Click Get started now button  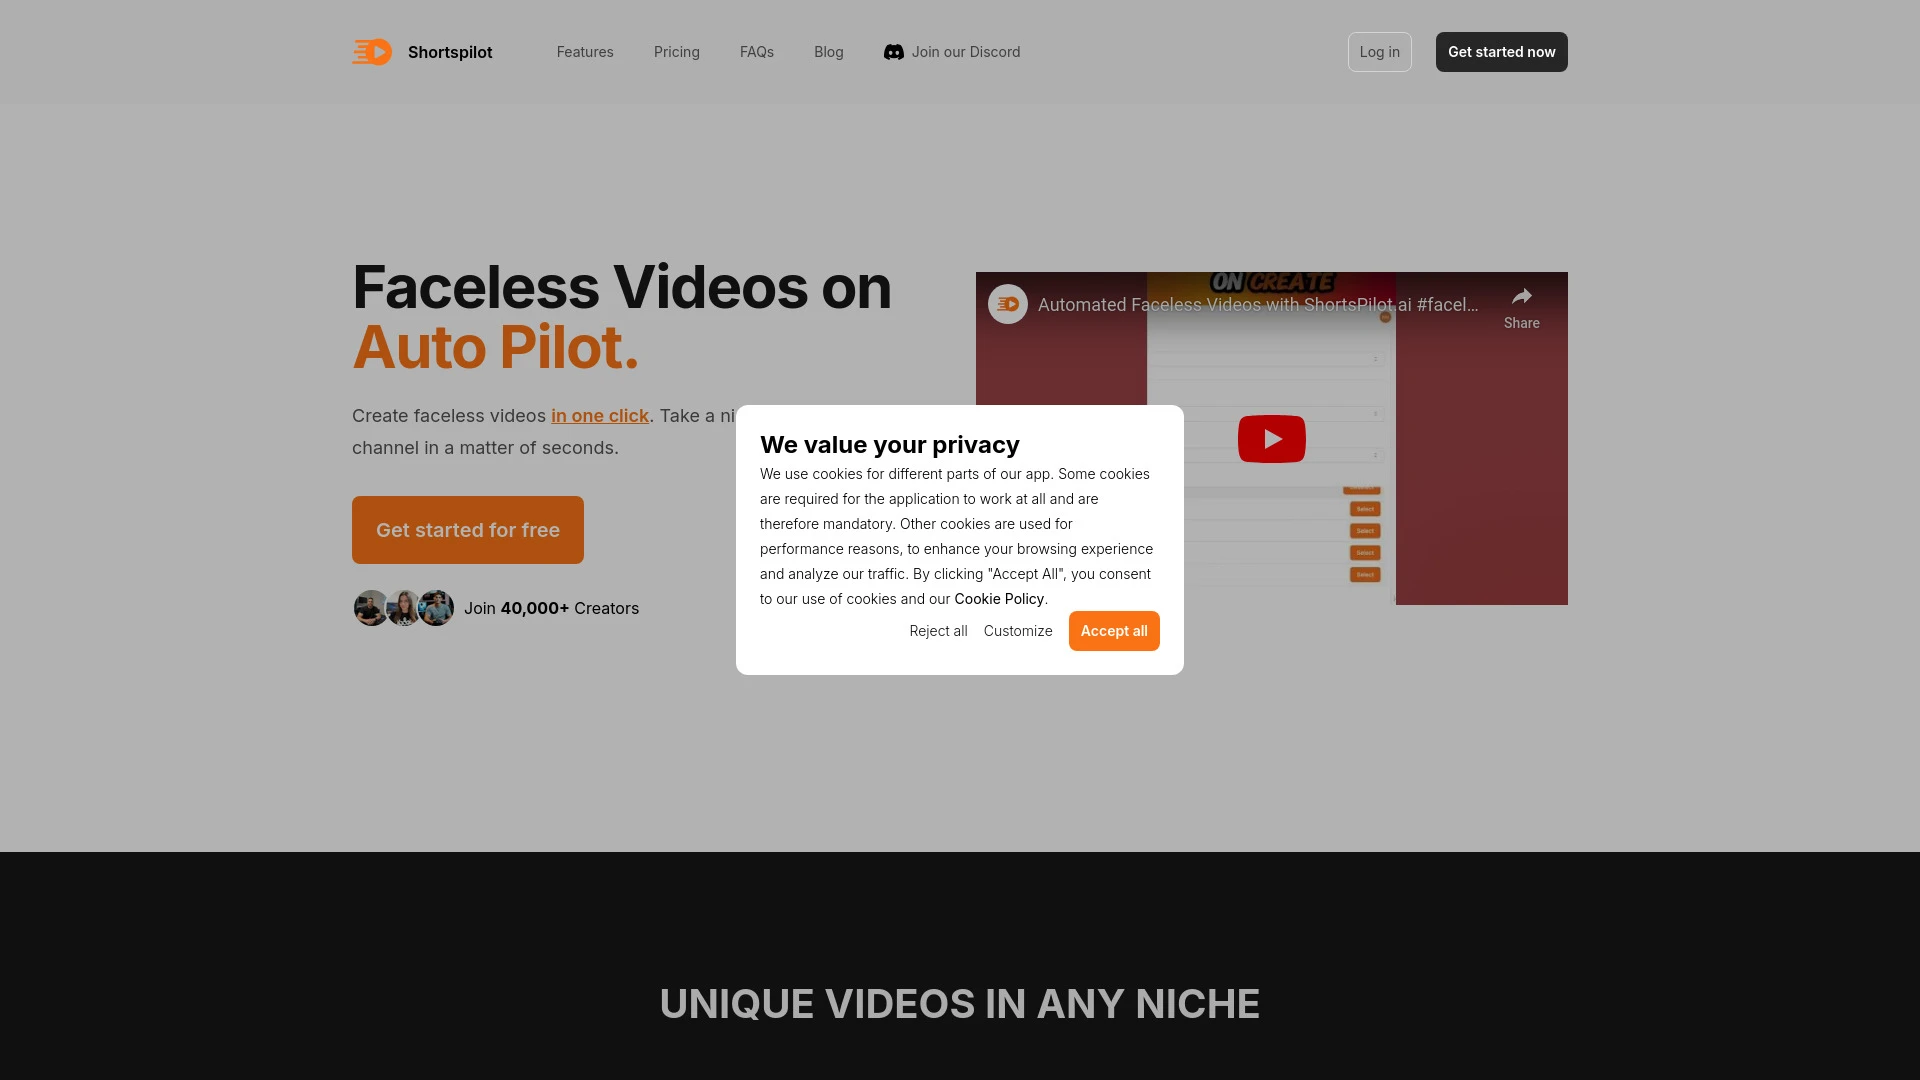(x=1501, y=51)
